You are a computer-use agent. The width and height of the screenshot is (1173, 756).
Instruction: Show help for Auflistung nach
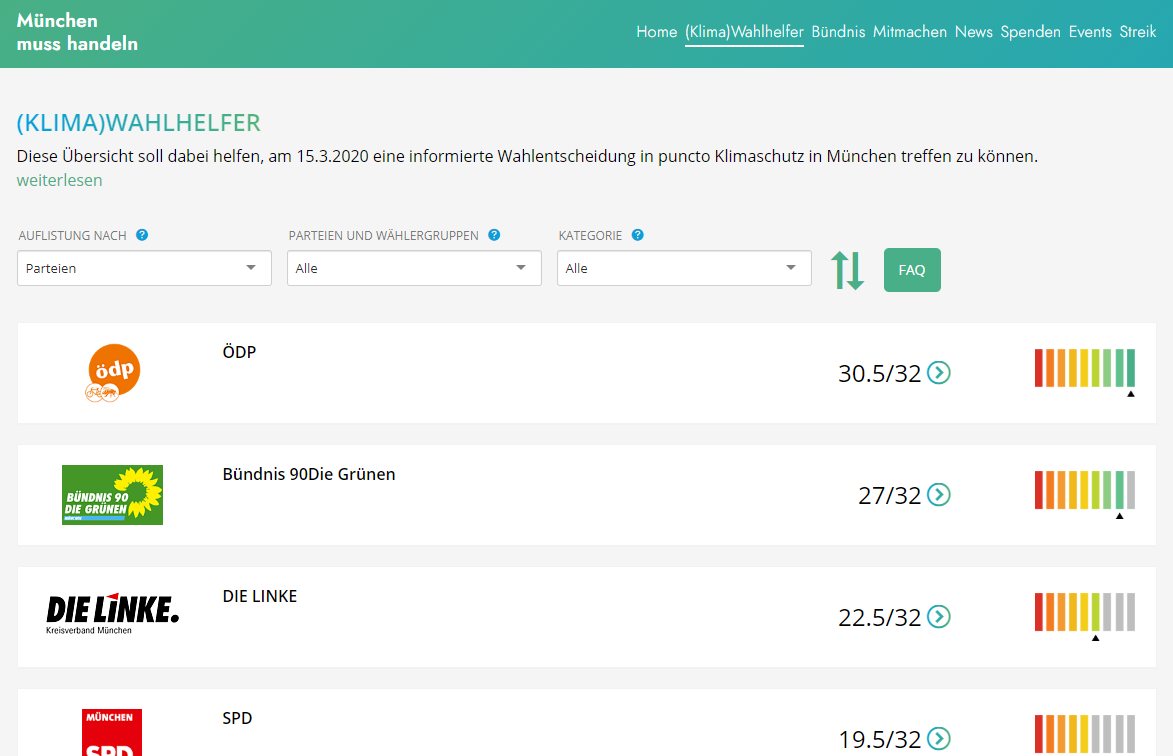pyautogui.click(x=142, y=235)
